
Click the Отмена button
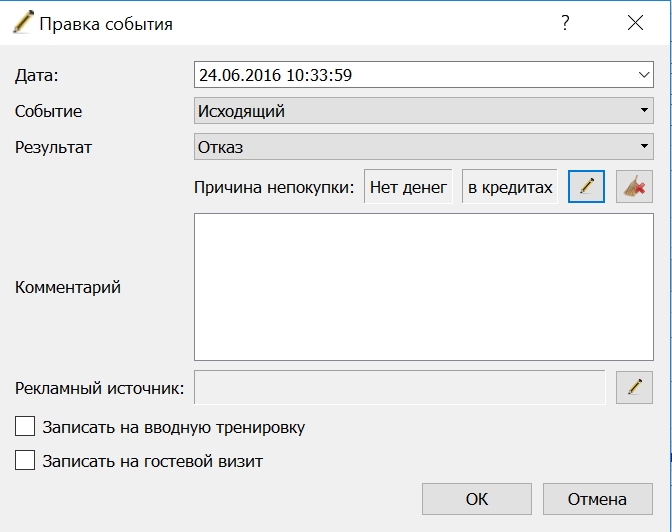[x=597, y=499]
